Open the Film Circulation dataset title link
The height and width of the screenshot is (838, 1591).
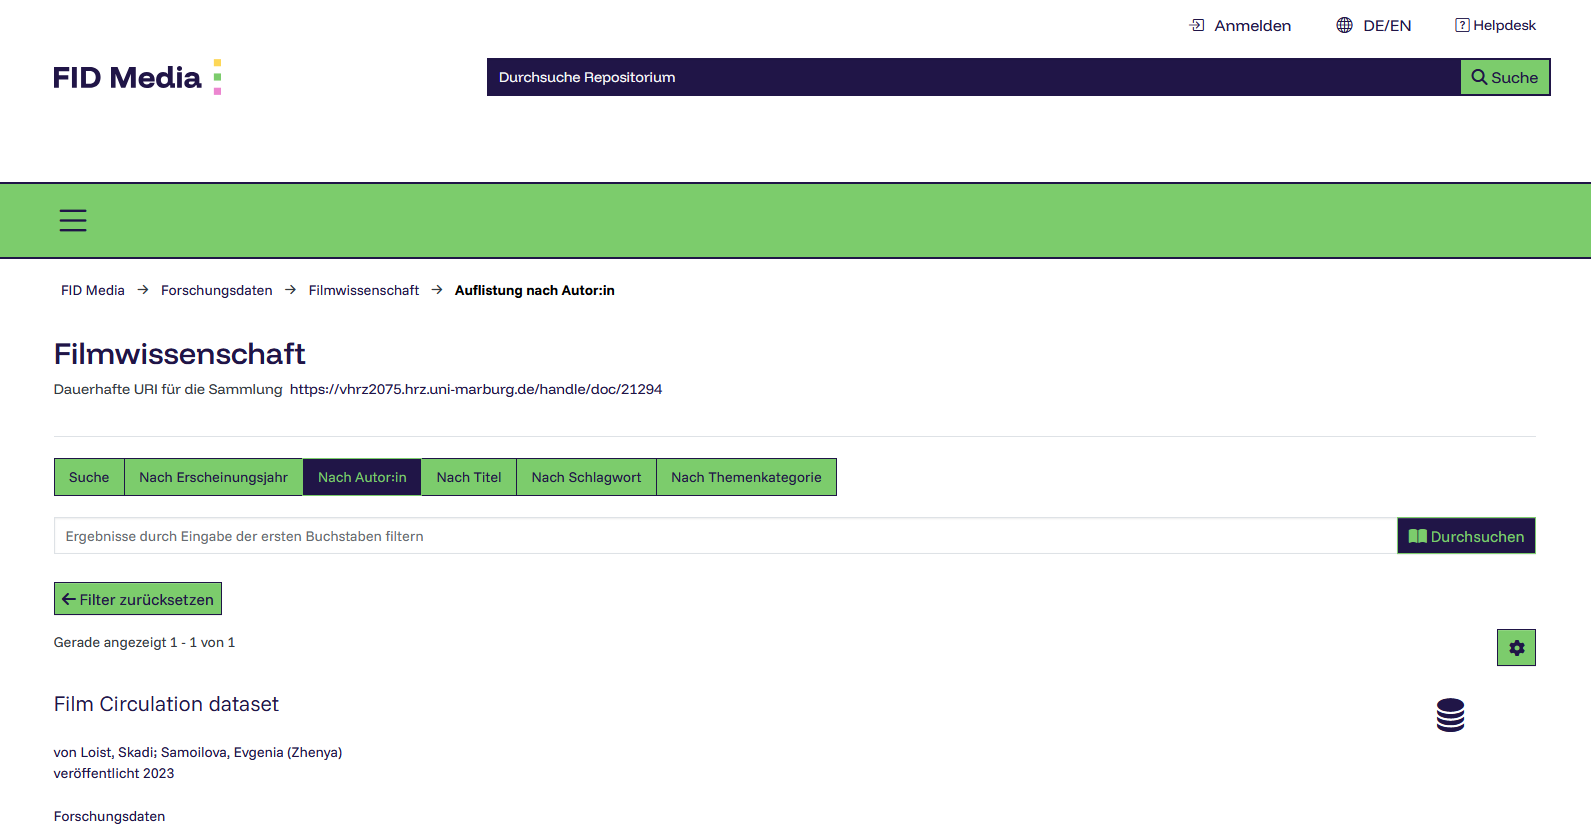166,704
